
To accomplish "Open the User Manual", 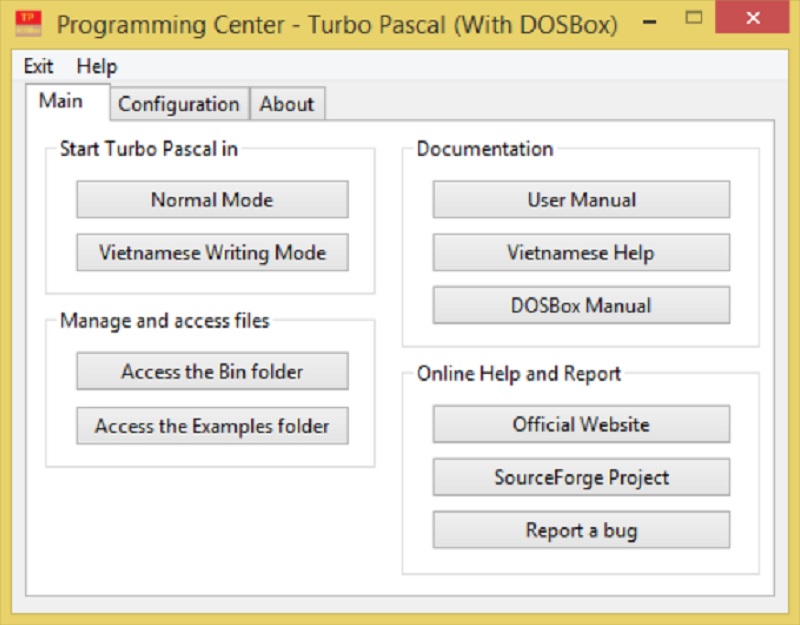I will coord(581,199).
